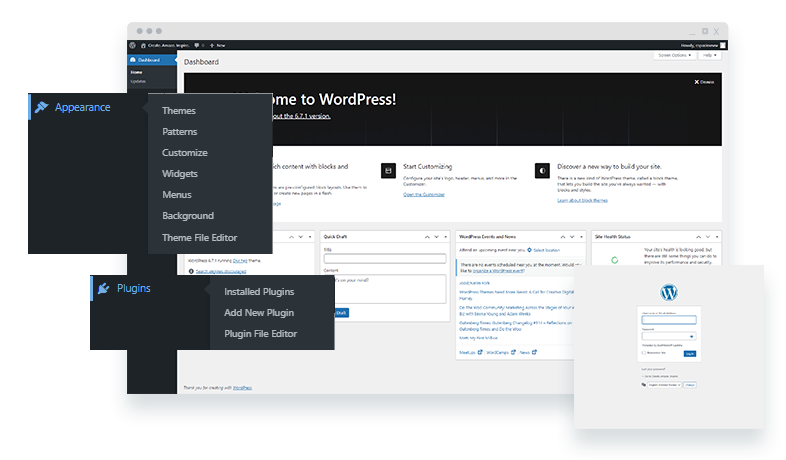Click the block theme half-circle icon

pos(542,171)
